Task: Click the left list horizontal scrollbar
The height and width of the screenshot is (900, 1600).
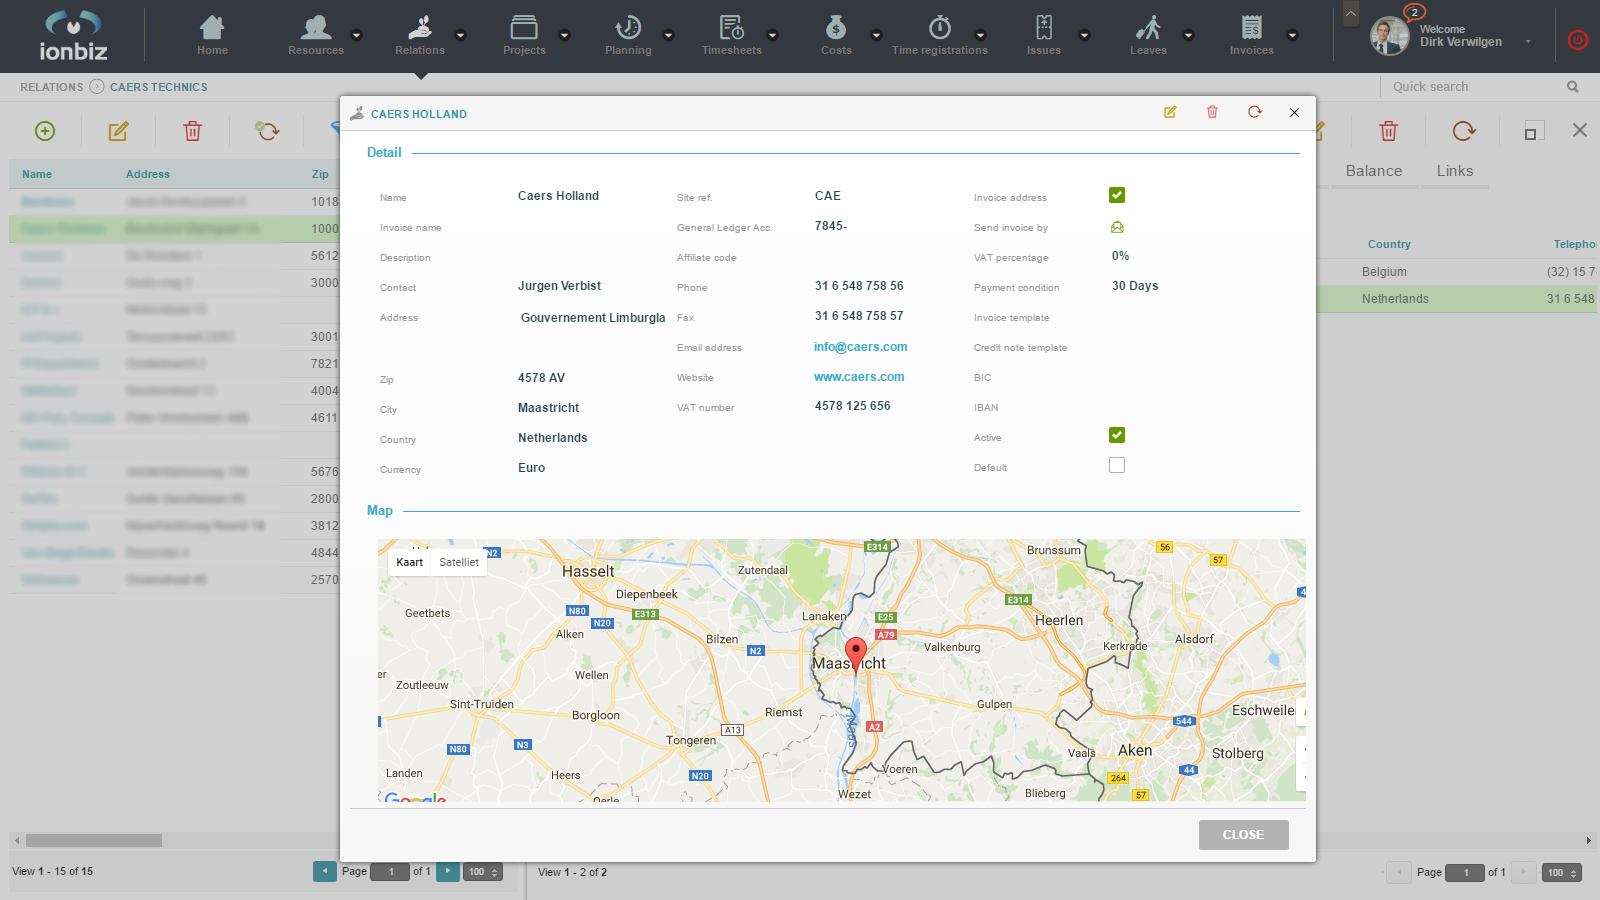Action: (x=93, y=841)
